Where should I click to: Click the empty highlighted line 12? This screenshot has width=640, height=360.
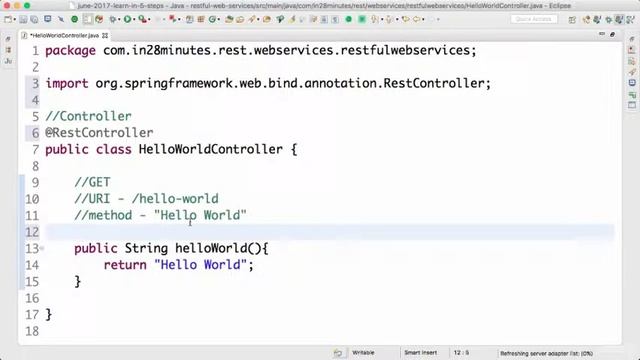pyautogui.click(x=329, y=232)
